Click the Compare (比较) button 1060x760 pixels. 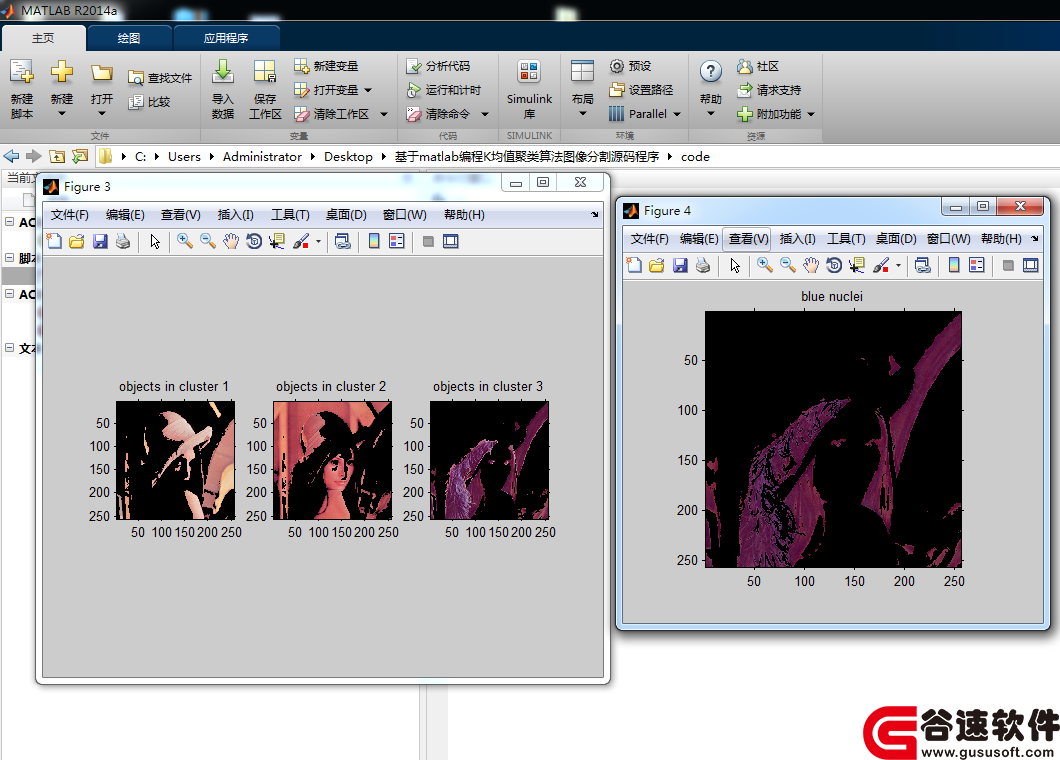tap(149, 101)
